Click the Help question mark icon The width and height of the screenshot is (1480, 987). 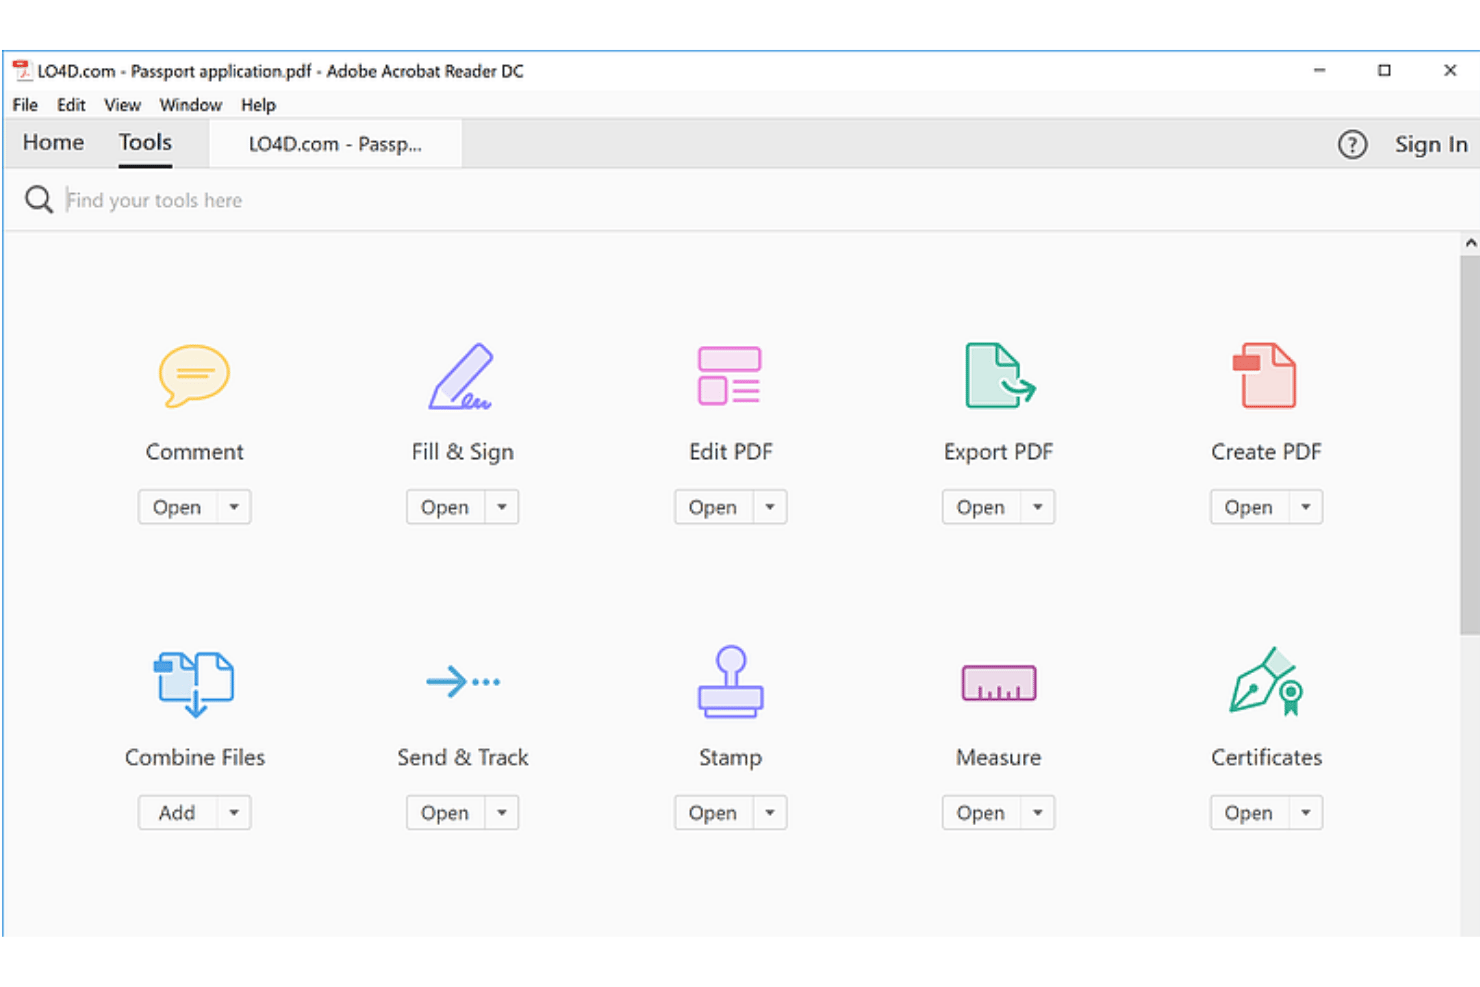tap(1352, 145)
